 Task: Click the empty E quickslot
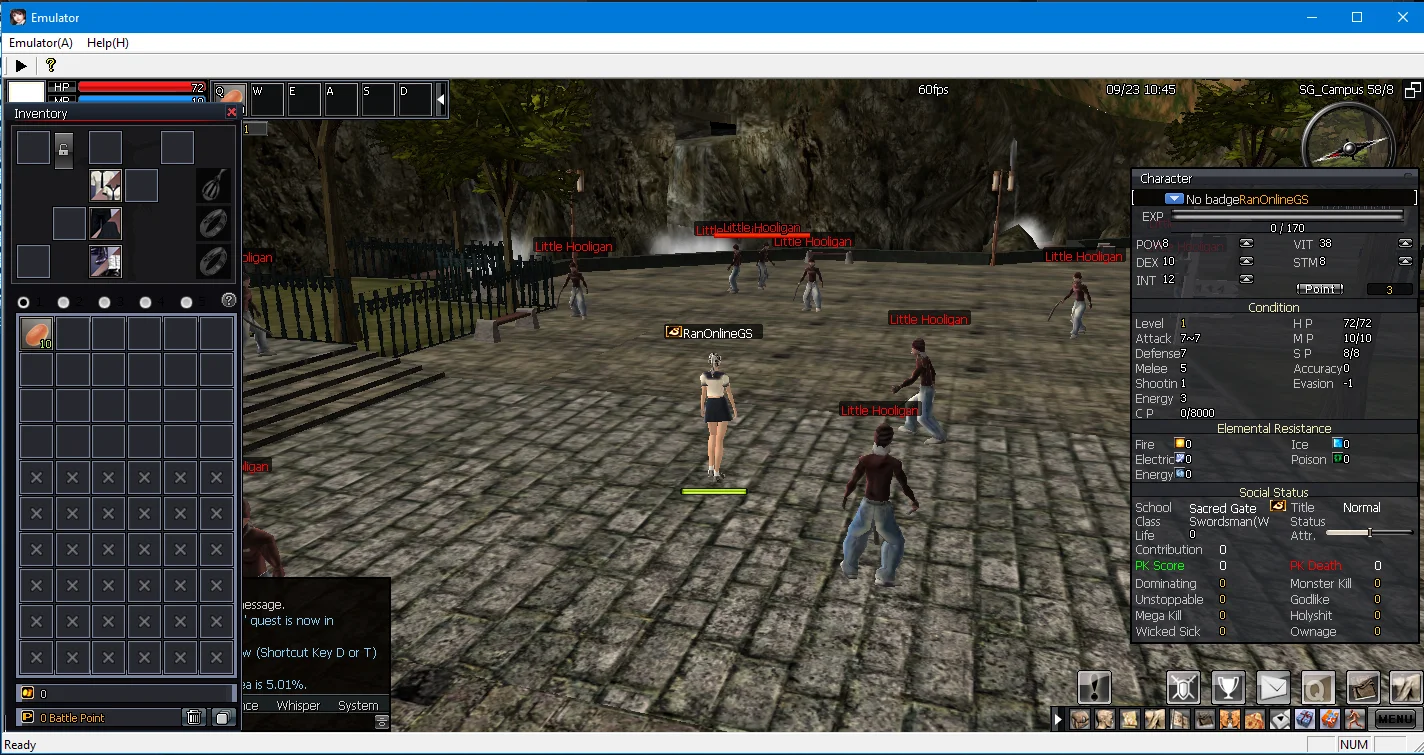pyautogui.click(x=304, y=100)
